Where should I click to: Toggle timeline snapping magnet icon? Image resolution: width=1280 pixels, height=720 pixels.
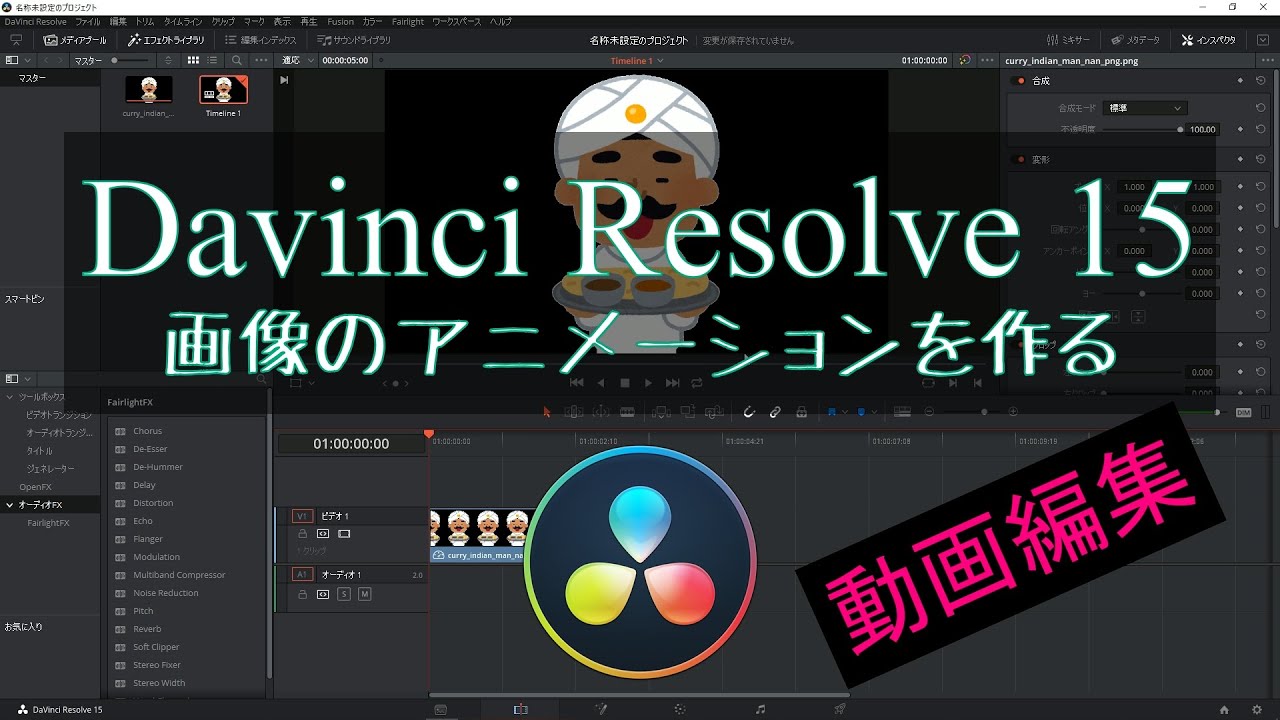tap(749, 411)
